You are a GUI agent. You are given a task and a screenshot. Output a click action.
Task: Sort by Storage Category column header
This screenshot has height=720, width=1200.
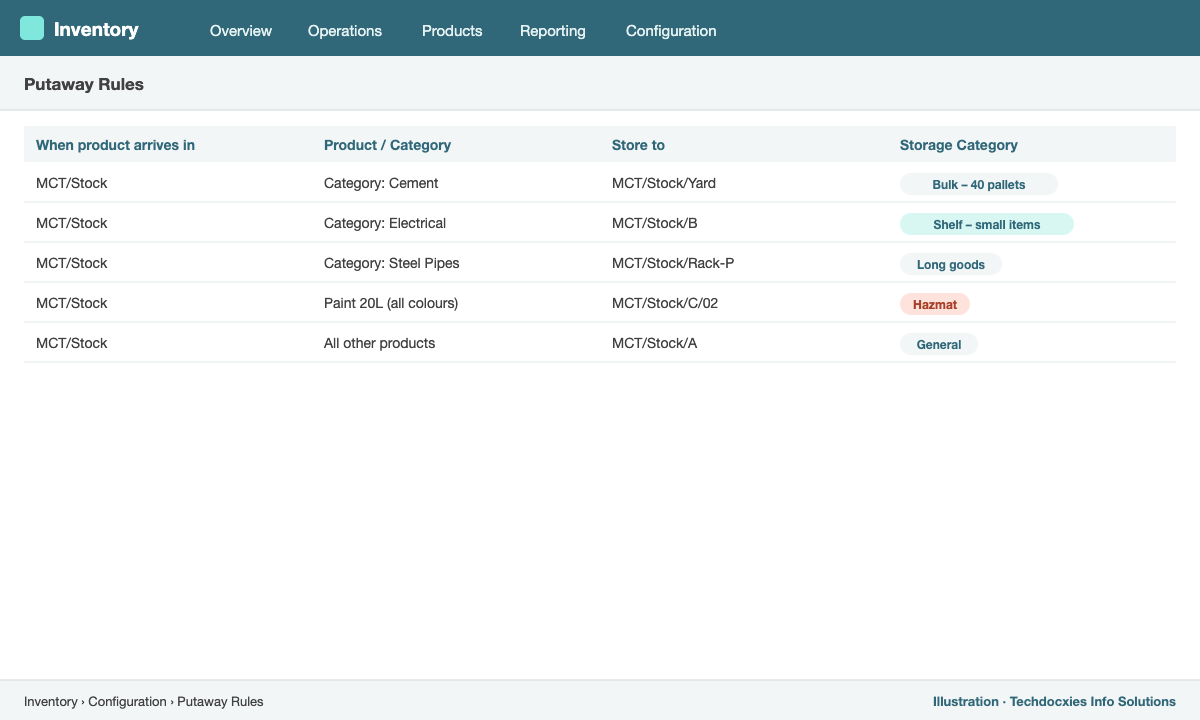(x=959, y=145)
